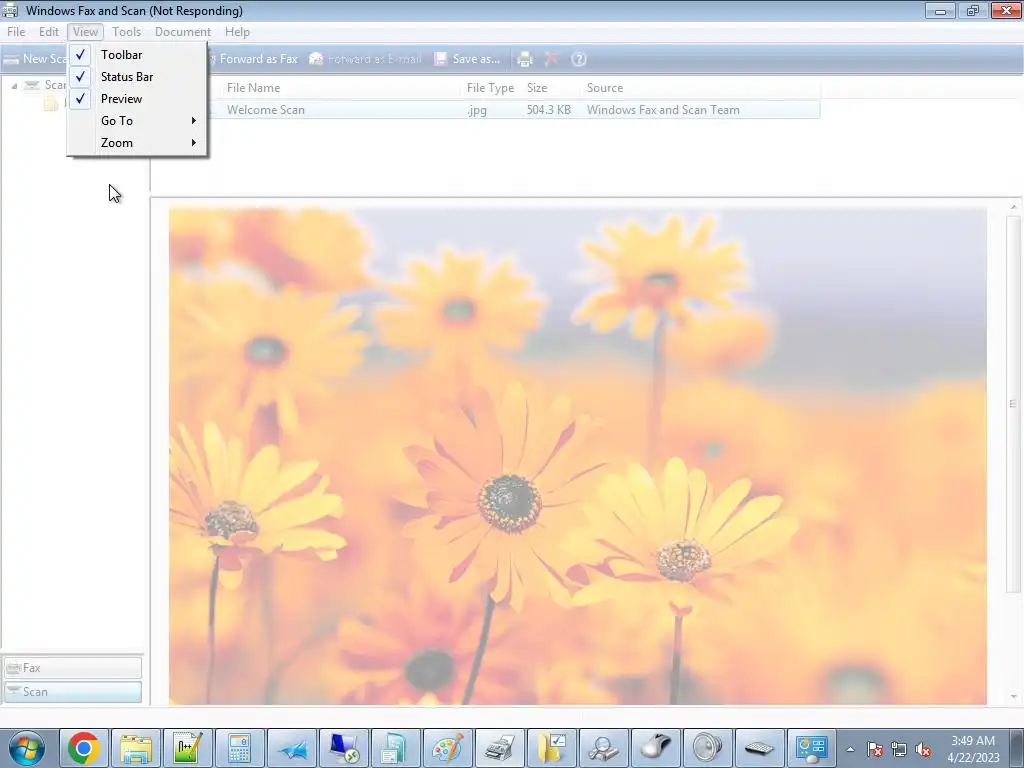Sort list by File Name column

253,88
